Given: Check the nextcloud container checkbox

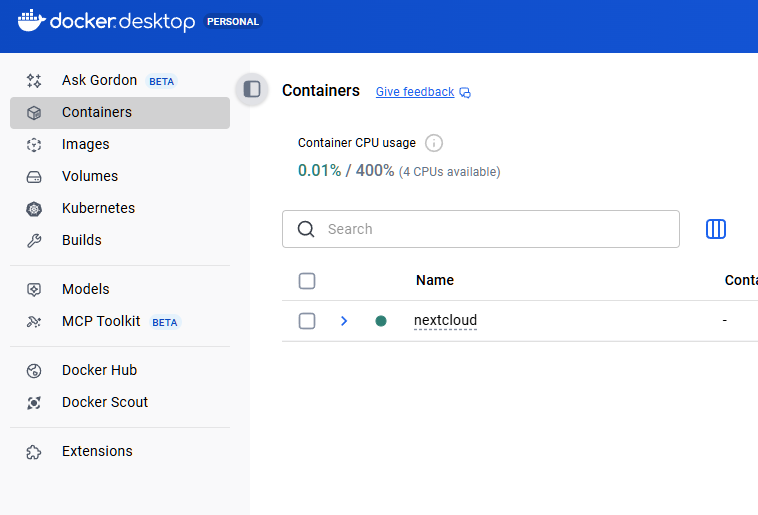Looking at the screenshot, I should click(307, 321).
